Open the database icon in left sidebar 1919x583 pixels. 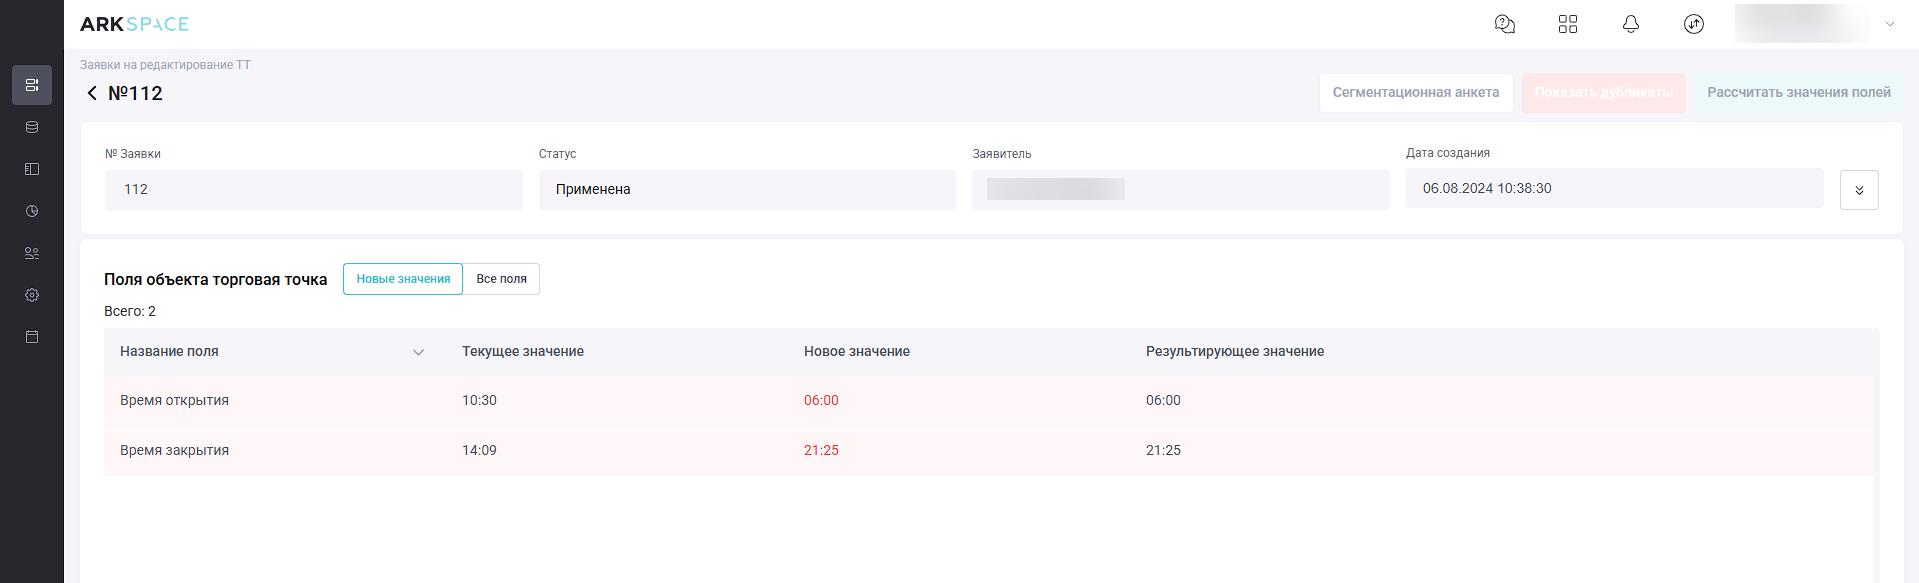(32, 127)
